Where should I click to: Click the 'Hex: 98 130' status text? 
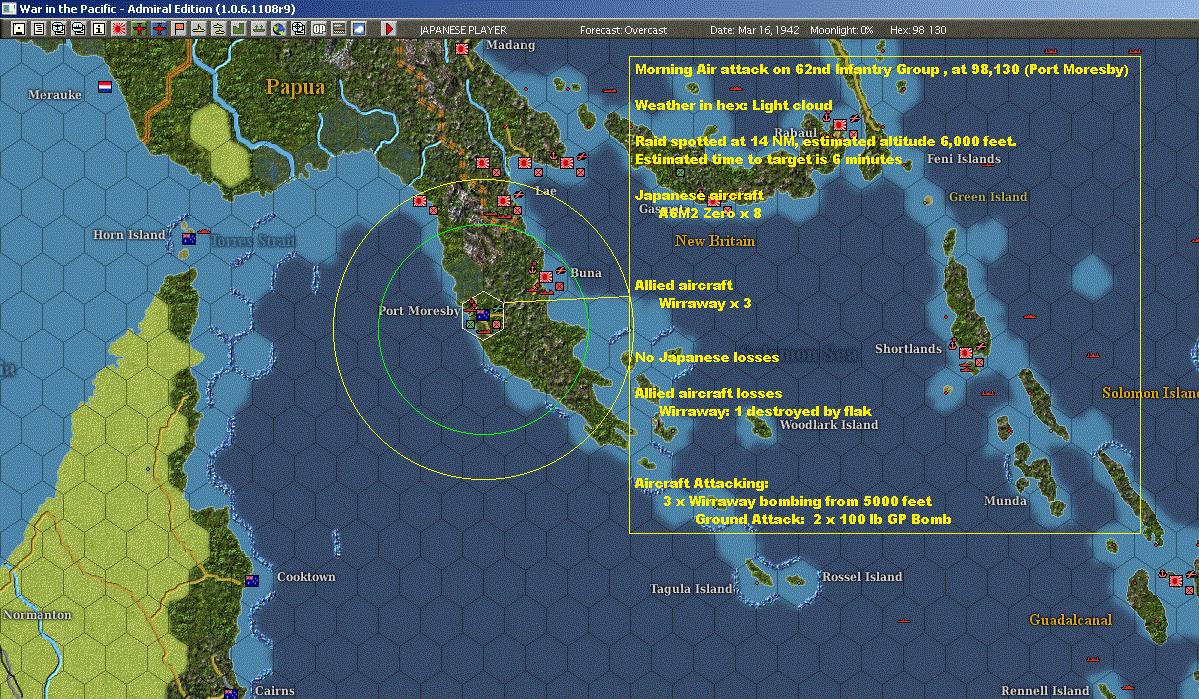[918, 30]
